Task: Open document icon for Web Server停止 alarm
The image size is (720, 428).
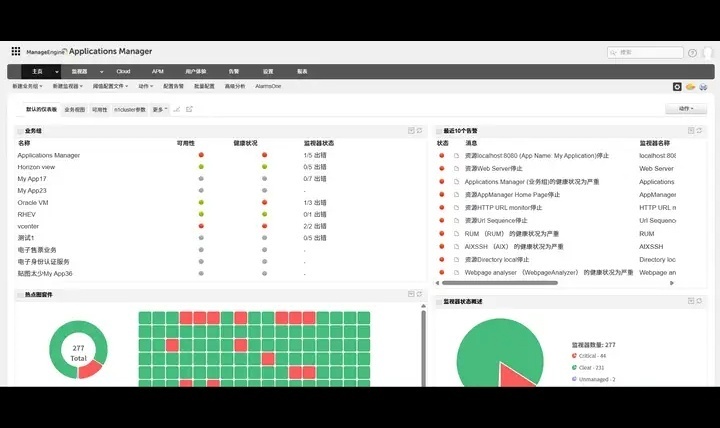Action: coord(456,169)
